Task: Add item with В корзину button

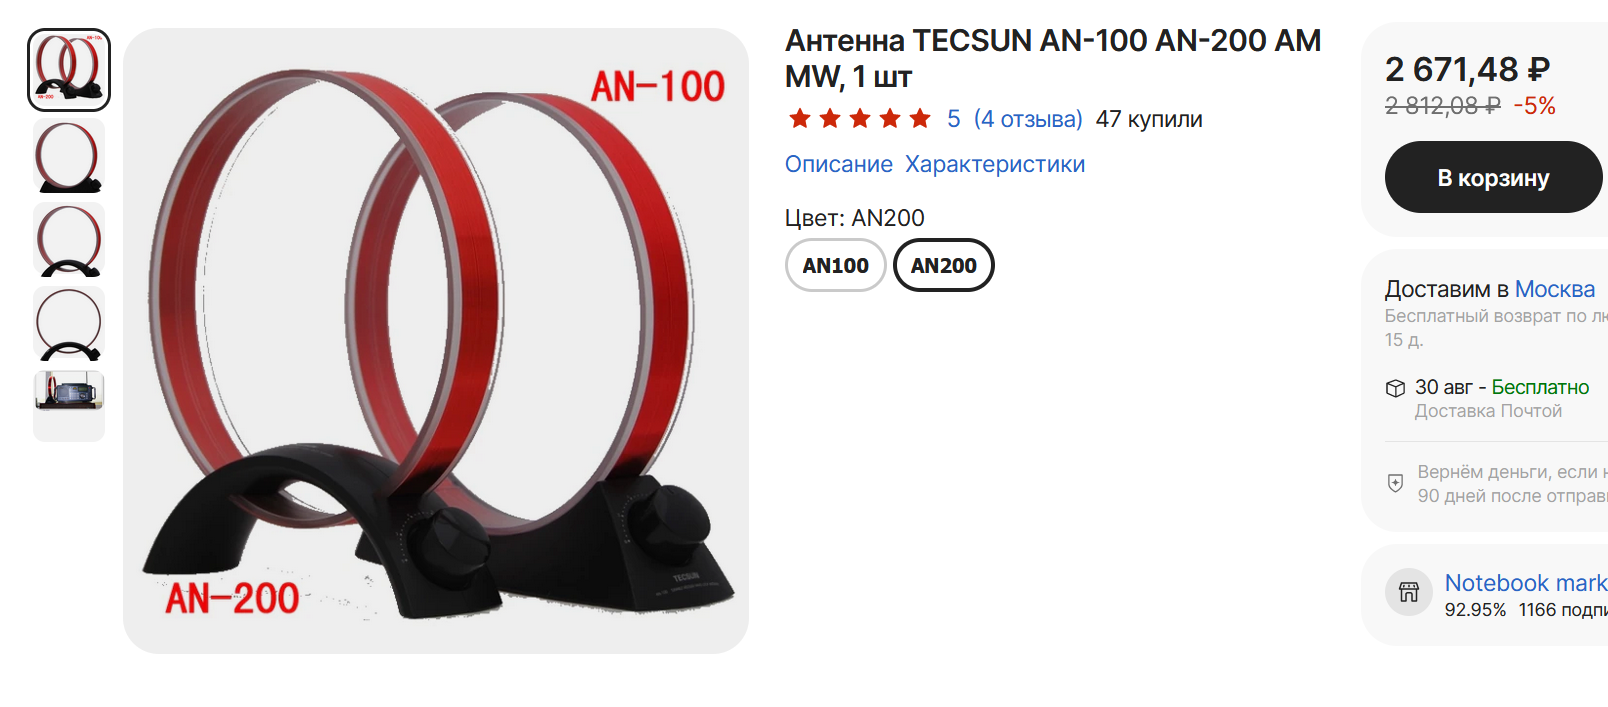Action: pyautogui.click(x=1493, y=177)
